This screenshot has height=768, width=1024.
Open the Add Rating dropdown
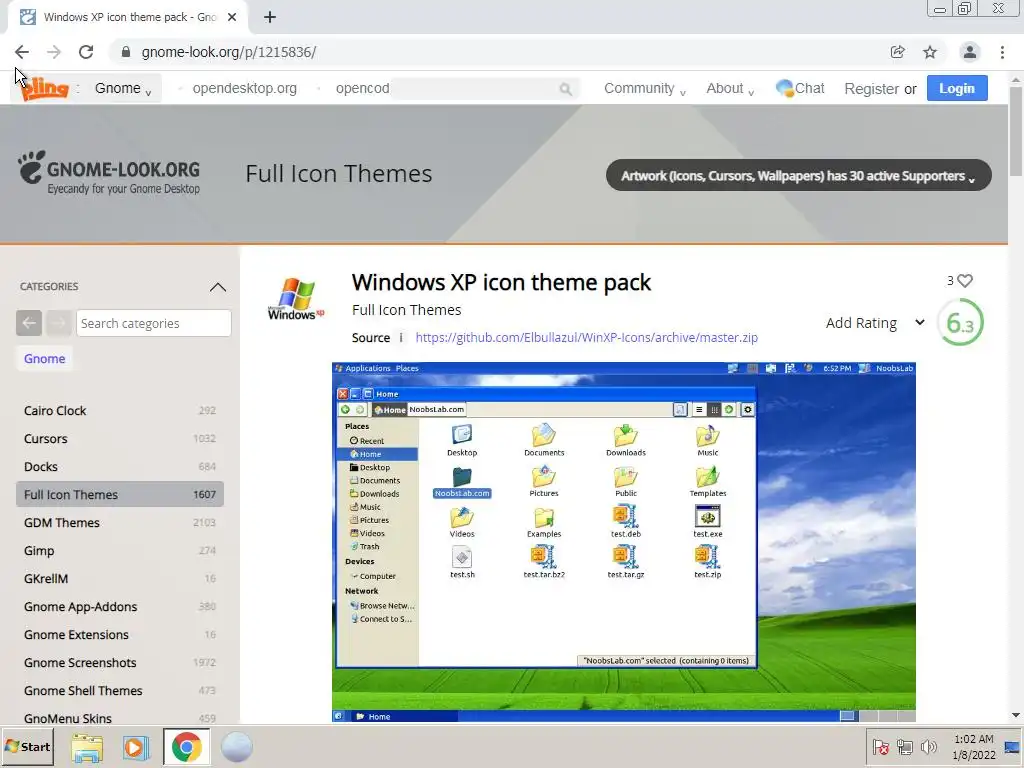click(x=875, y=323)
